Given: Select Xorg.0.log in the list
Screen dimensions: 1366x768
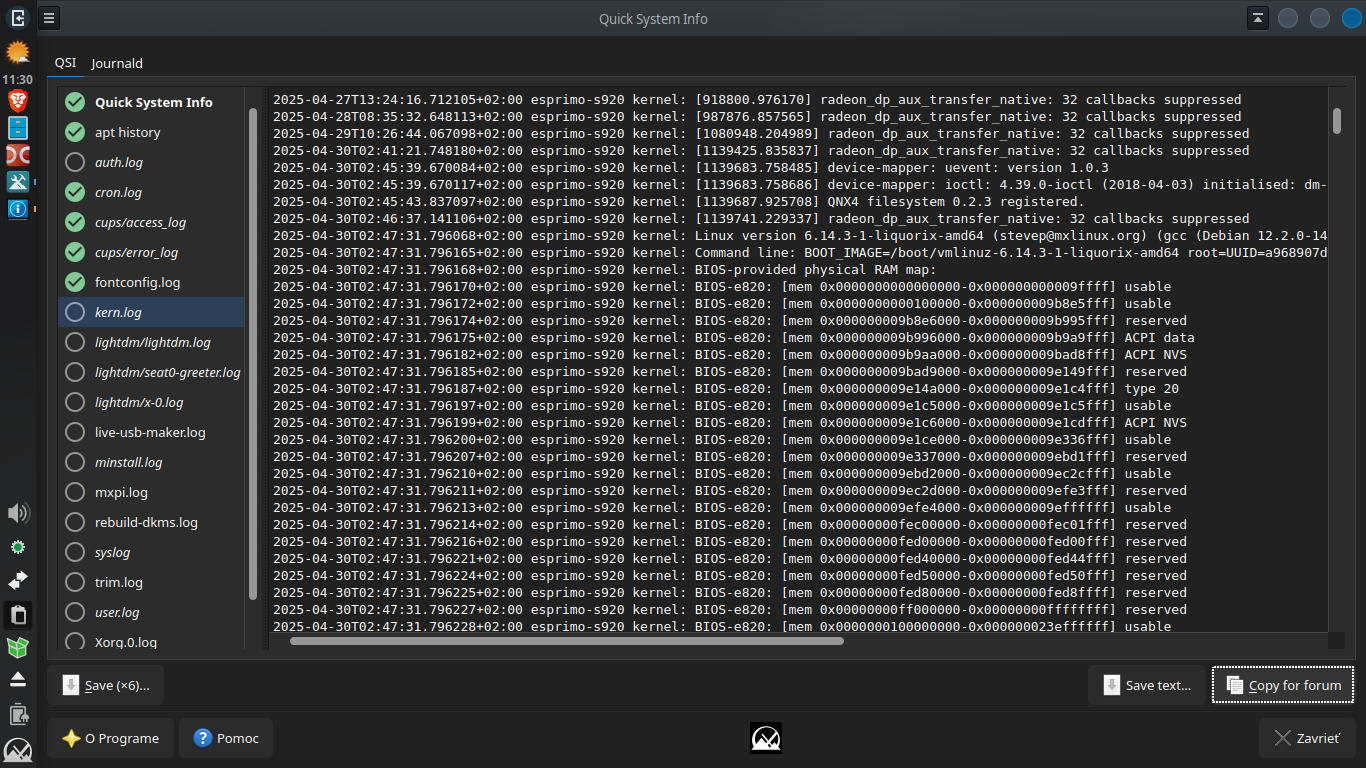Looking at the screenshot, I should (151, 640).
